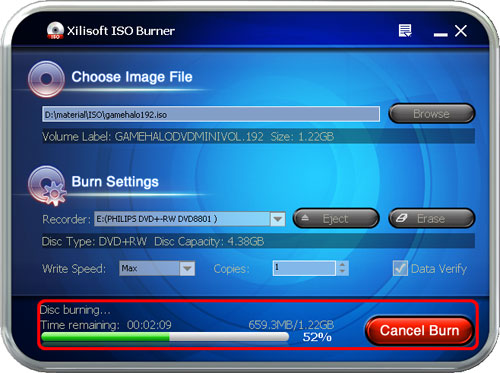Click the image file path field

tap(211, 114)
